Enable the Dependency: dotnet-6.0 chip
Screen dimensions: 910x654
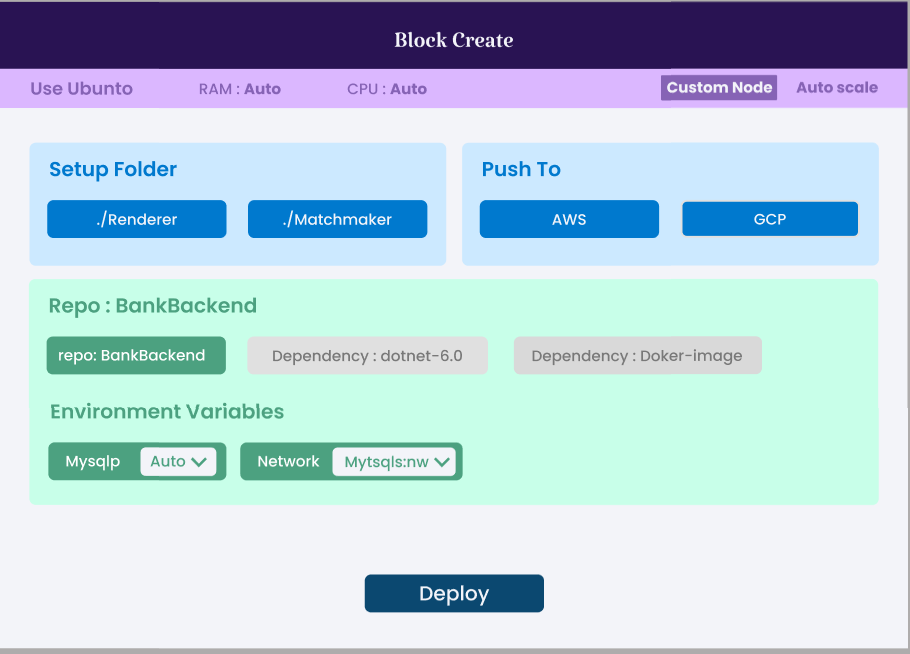(x=367, y=355)
